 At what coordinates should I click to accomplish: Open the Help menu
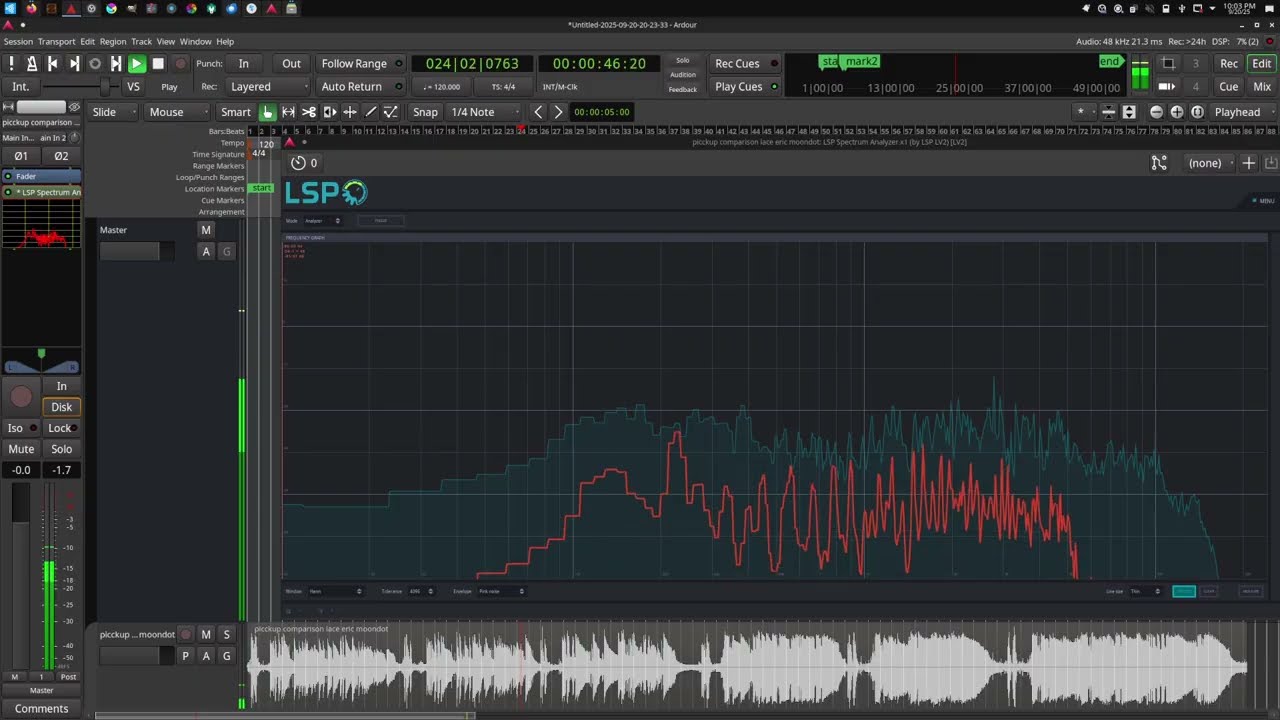coord(225,42)
